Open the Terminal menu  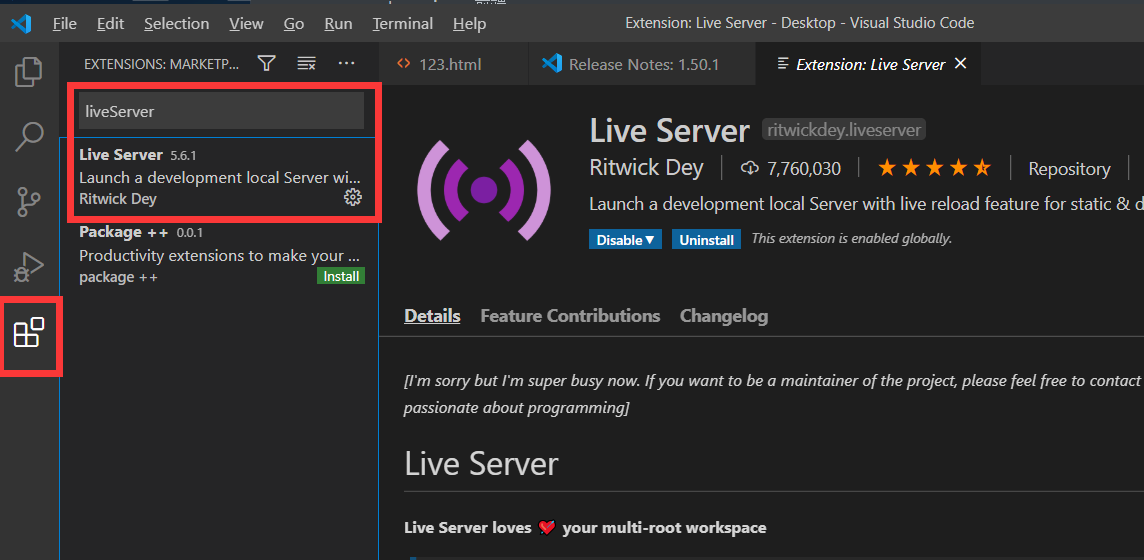click(x=402, y=23)
